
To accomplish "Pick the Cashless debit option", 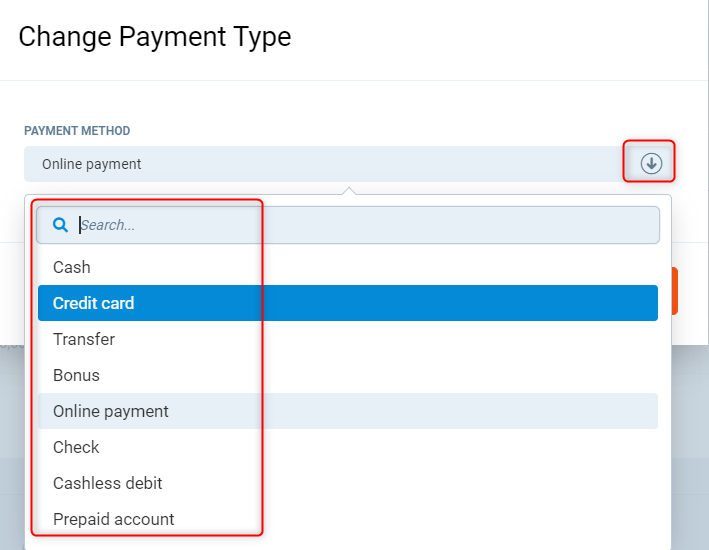I will point(108,483).
